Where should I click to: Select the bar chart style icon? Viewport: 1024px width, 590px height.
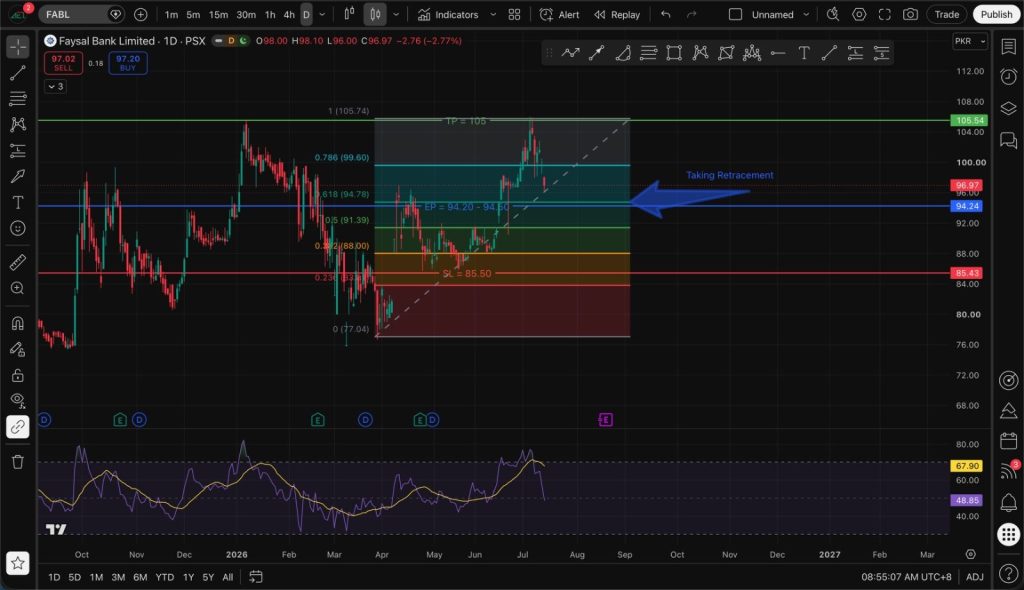pos(349,14)
